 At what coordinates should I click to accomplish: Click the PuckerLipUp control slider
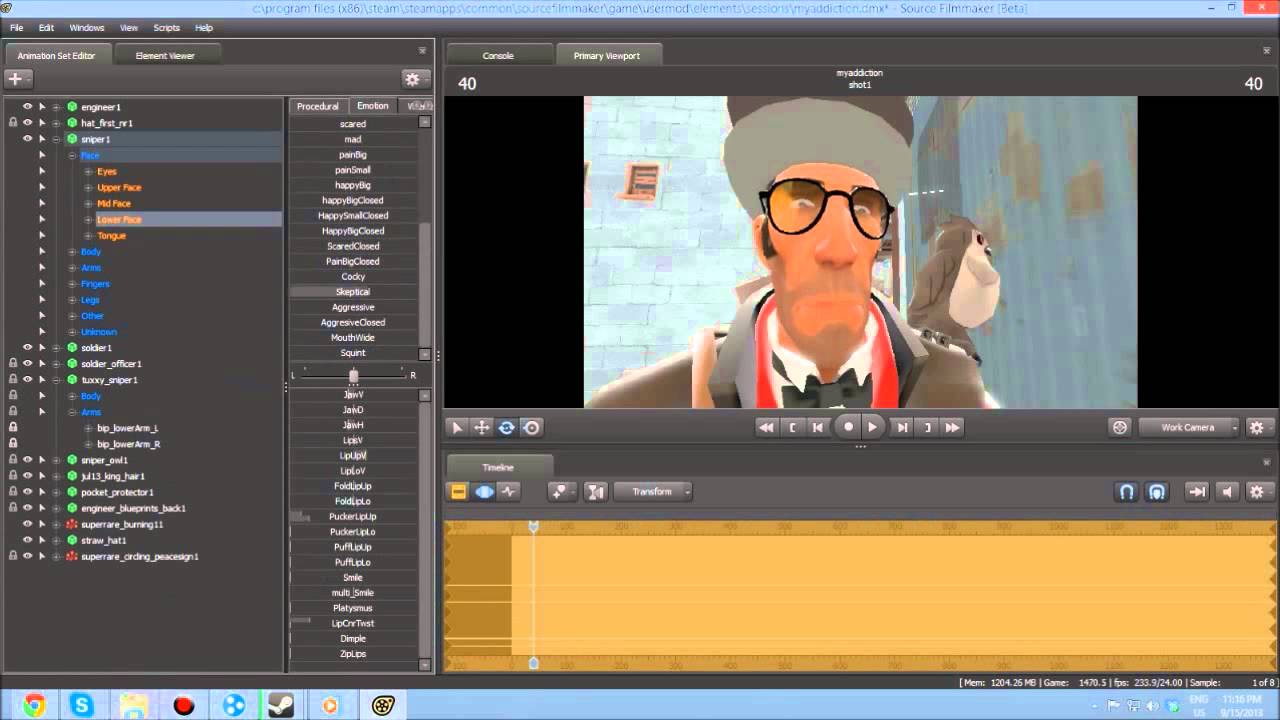pos(353,517)
